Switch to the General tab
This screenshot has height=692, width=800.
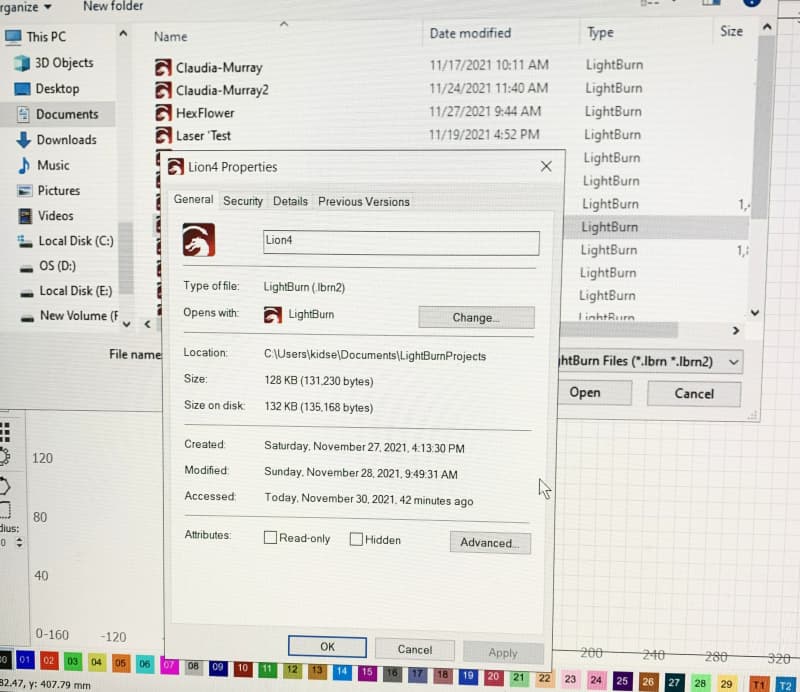pos(193,199)
